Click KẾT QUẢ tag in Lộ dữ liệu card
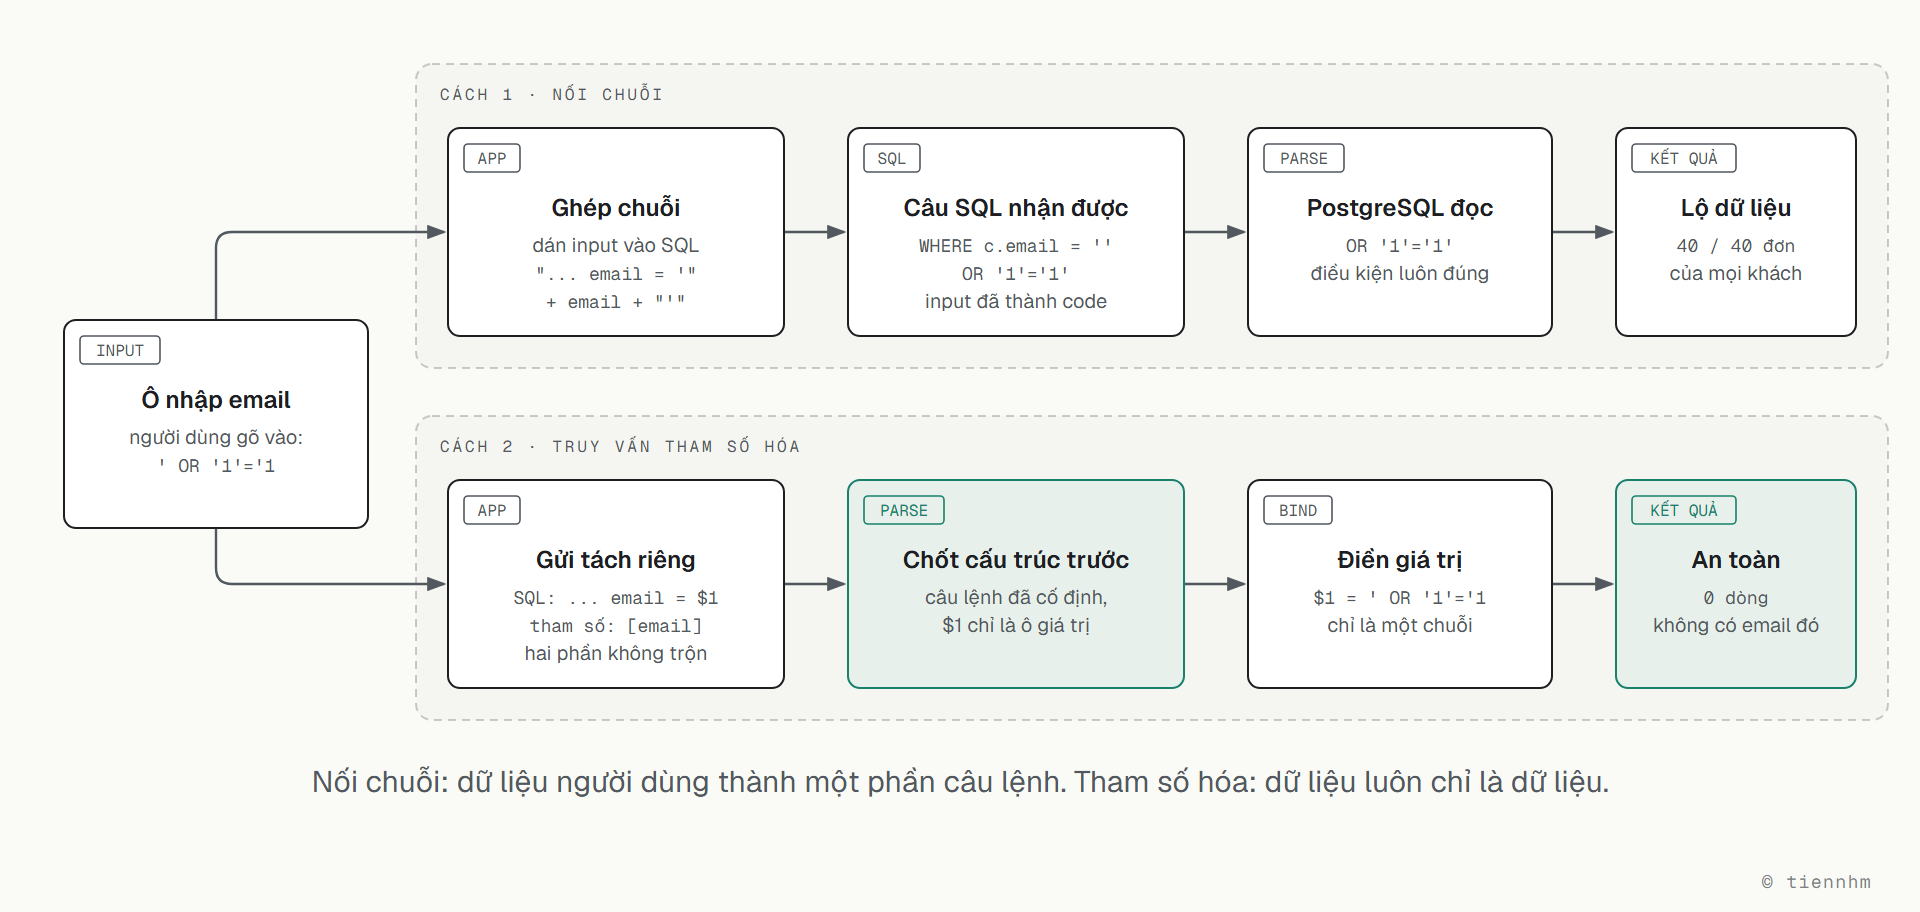 pos(1684,158)
